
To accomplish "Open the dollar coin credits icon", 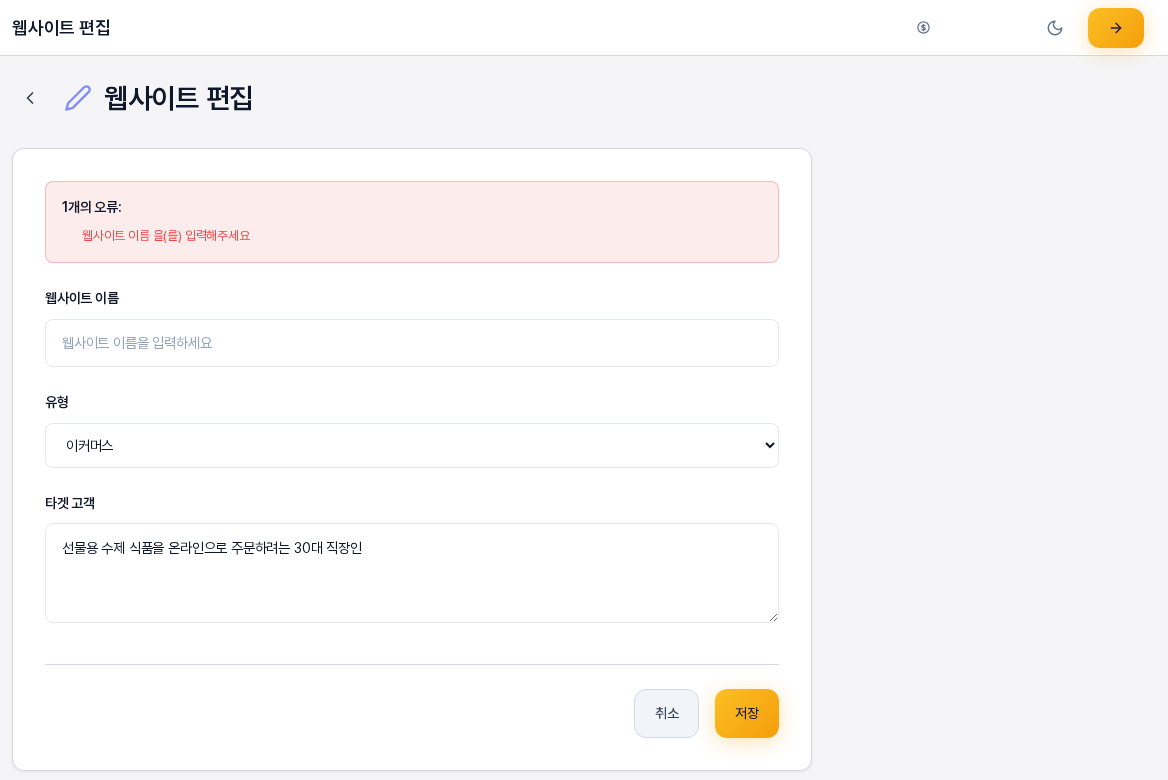I will [x=923, y=28].
